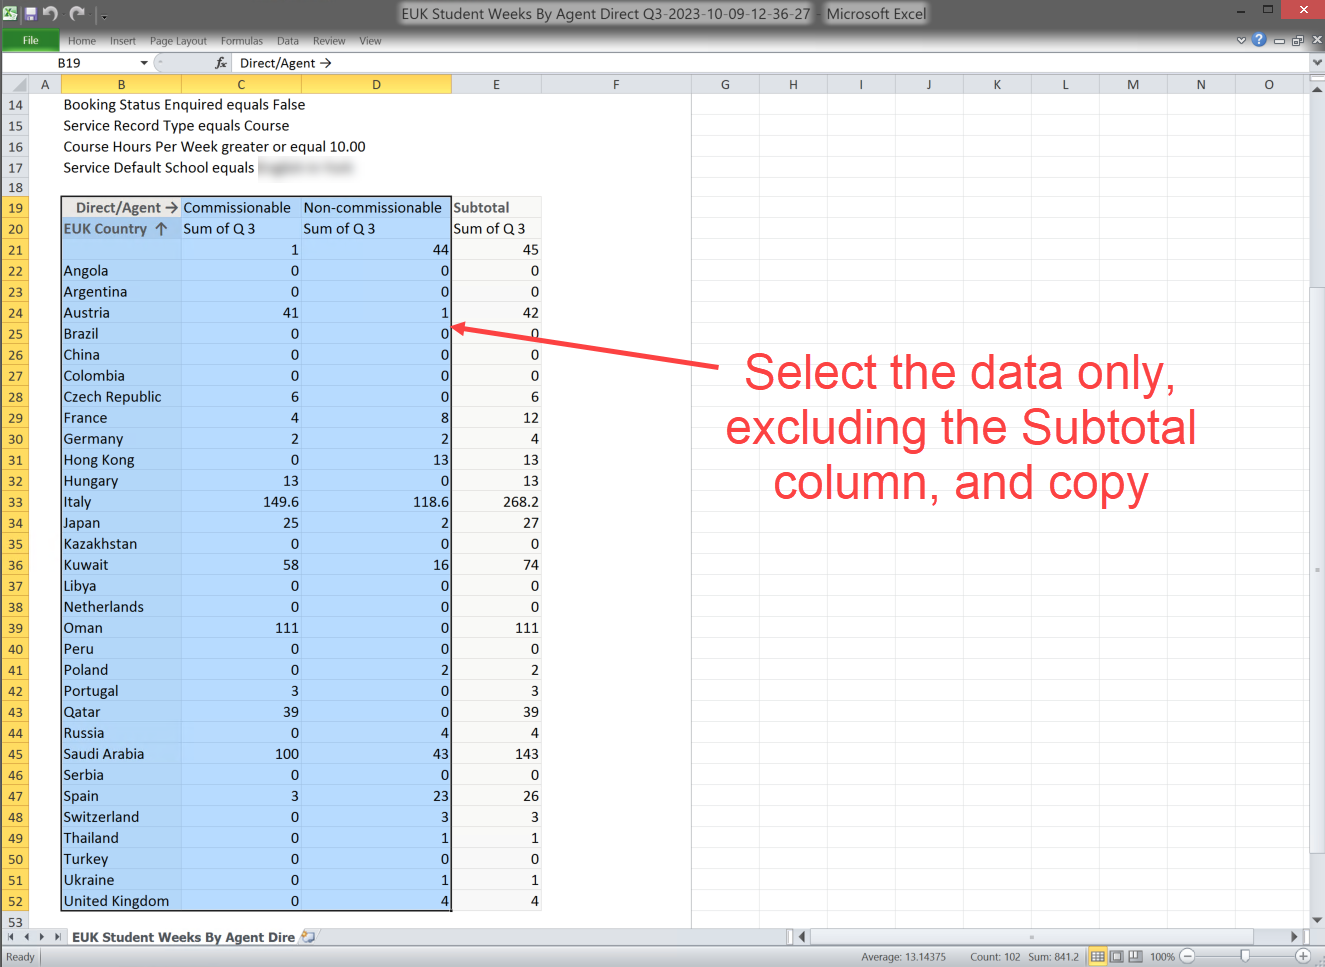Click the Count: 102 status entry
This screenshot has width=1325, height=967.
(995, 957)
